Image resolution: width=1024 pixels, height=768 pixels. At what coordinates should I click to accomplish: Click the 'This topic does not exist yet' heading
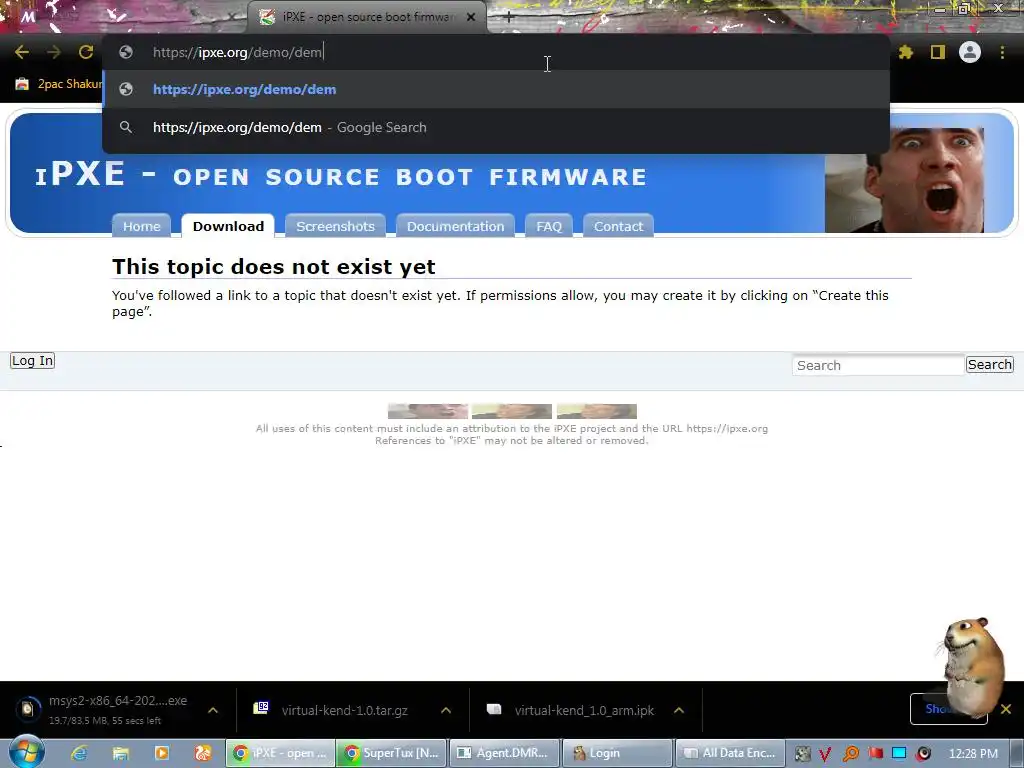(x=274, y=266)
